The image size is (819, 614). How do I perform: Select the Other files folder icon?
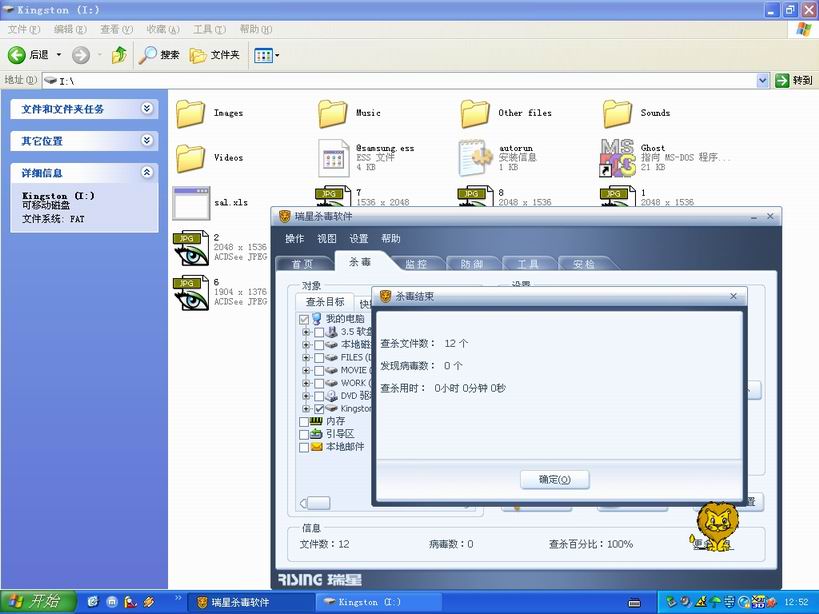(475, 113)
